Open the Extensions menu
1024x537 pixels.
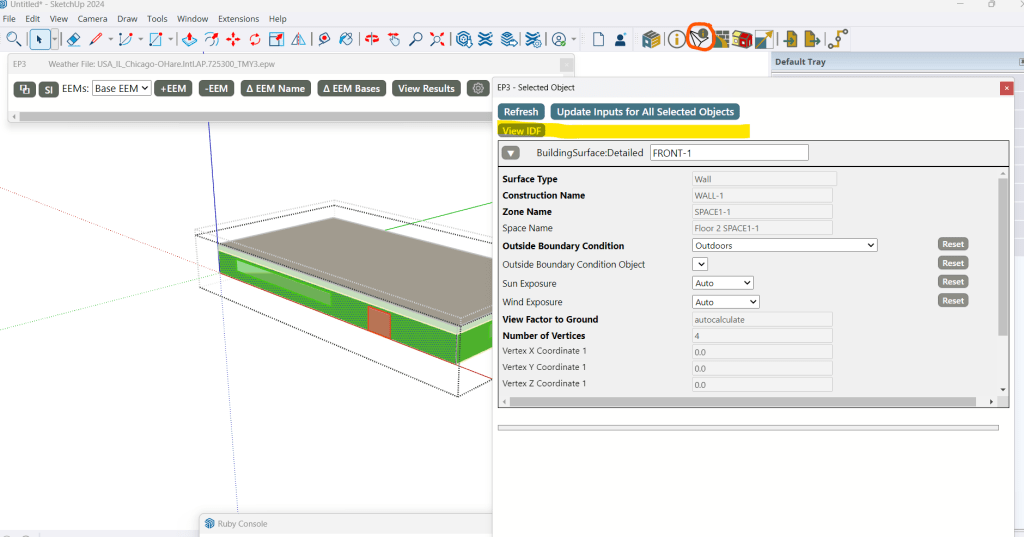[x=238, y=19]
